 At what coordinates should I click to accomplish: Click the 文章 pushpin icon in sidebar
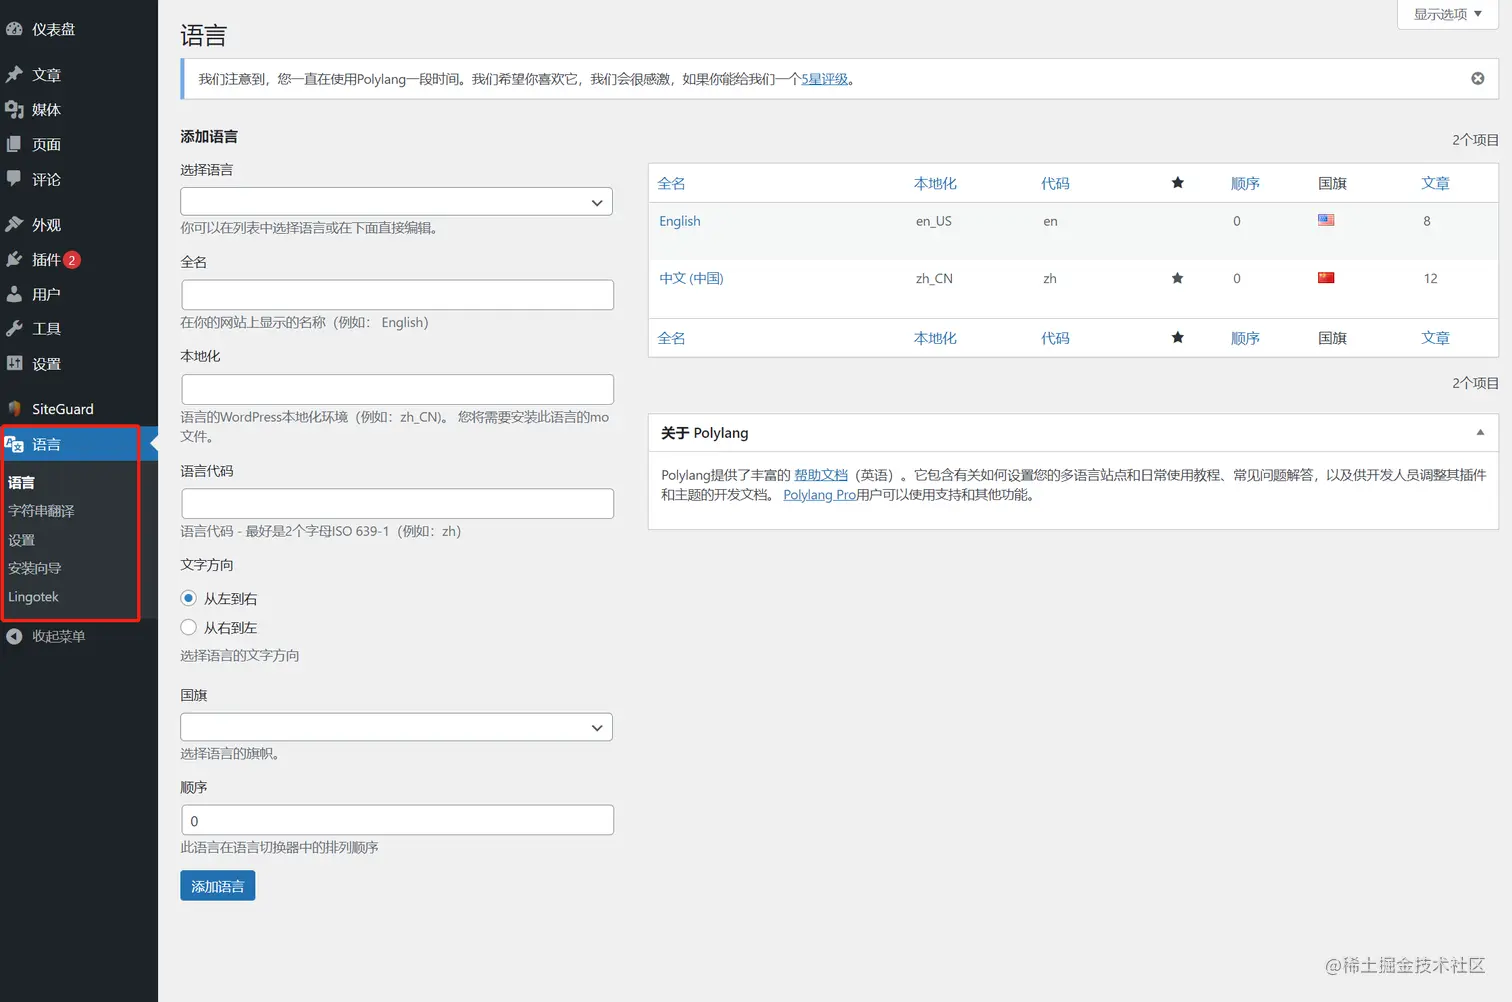click(x=14, y=74)
